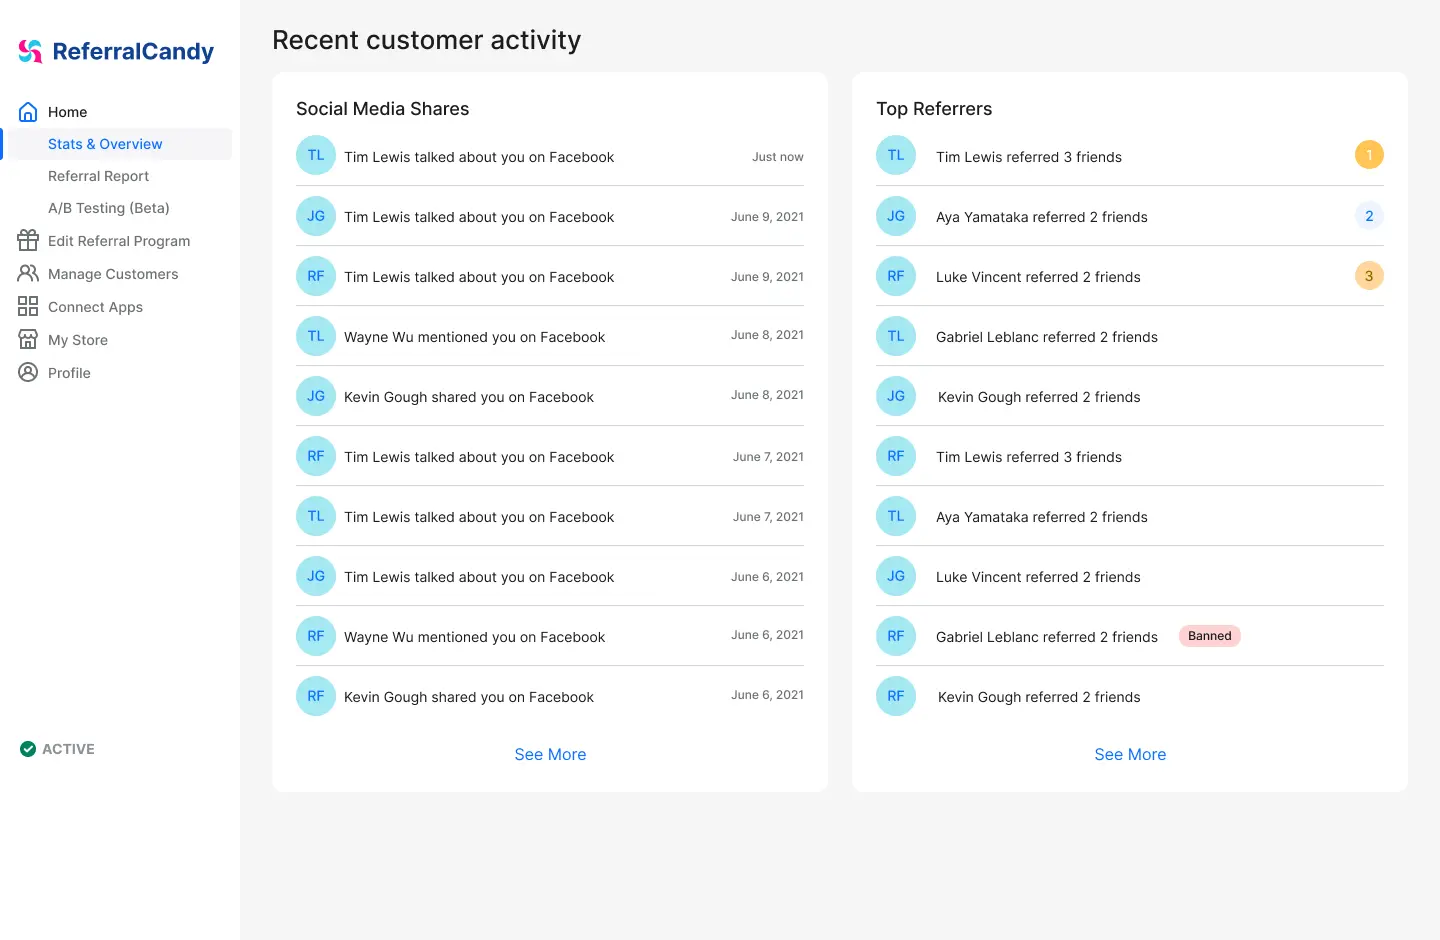Go to A/B Testing (Beta)
1440x940 pixels.
coord(109,208)
